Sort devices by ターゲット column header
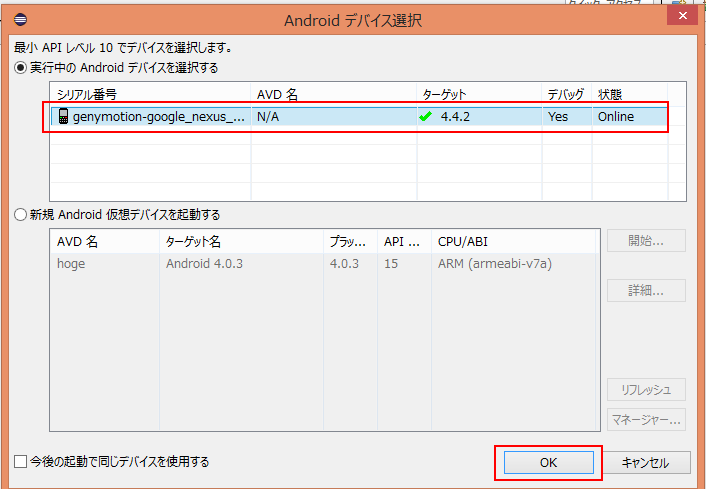The width and height of the screenshot is (706, 489). tap(478, 94)
